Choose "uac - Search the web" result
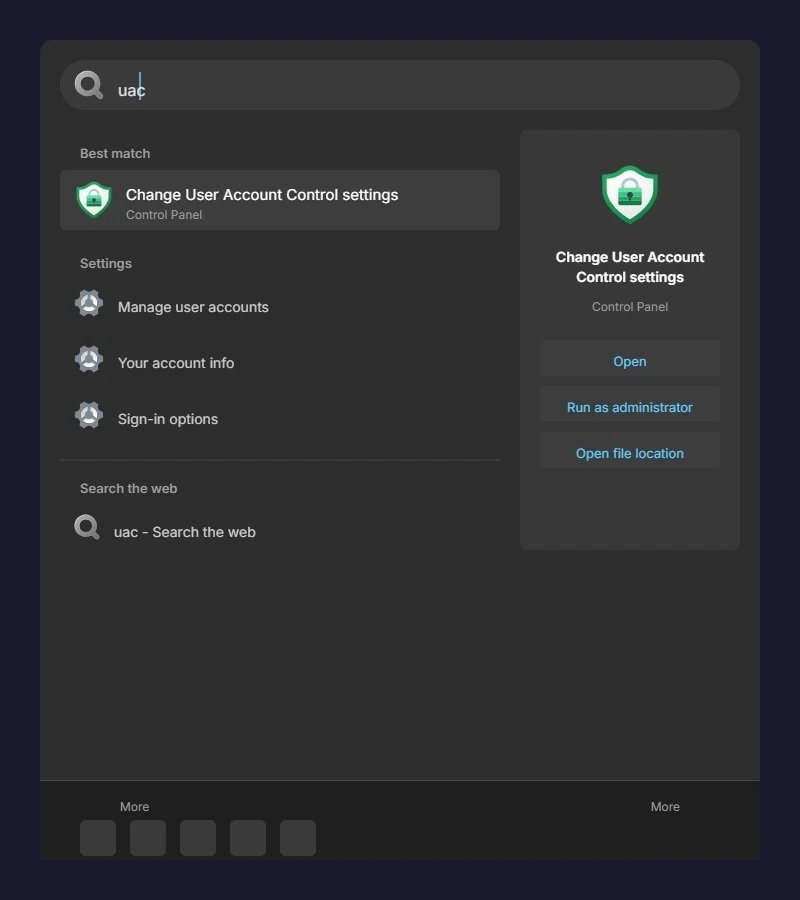Image resolution: width=800 pixels, height=900 pixels. coord(185,532)
